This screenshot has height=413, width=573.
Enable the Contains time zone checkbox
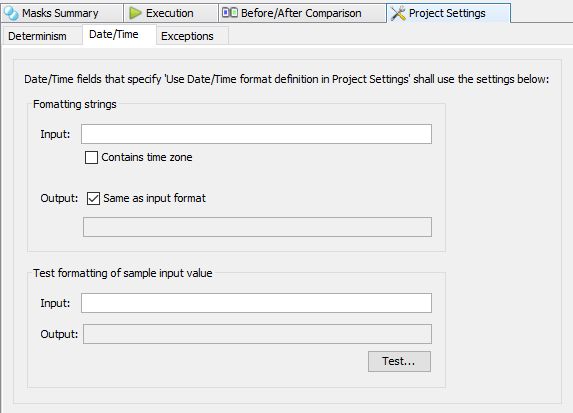[91, 158]
